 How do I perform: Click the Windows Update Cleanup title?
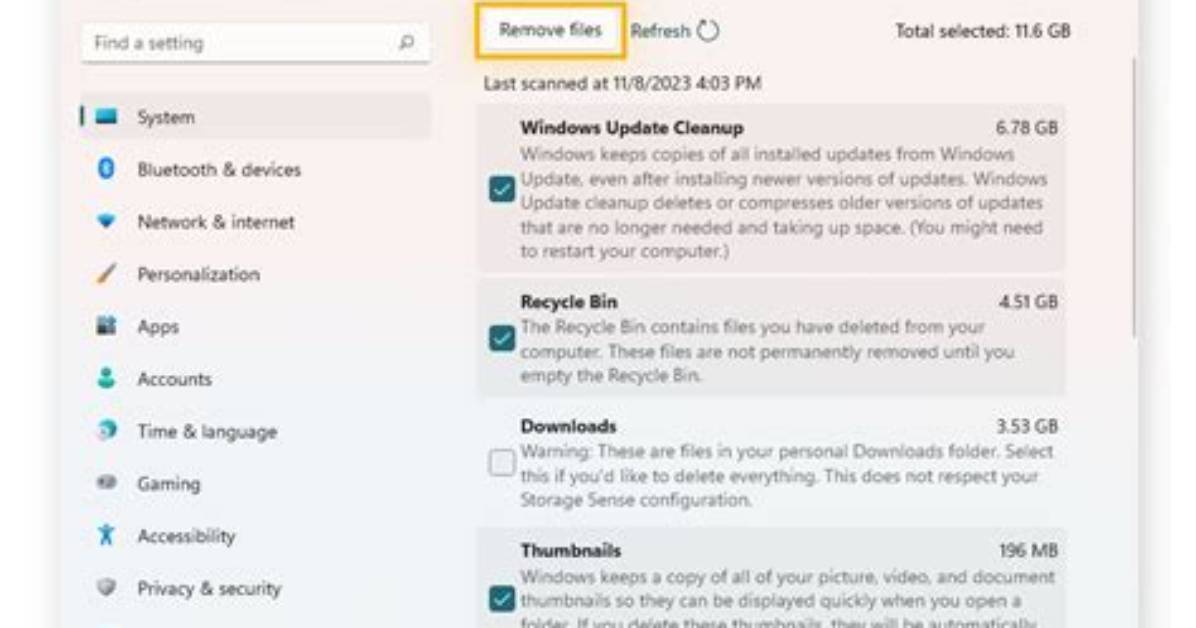pyautogui.click(x=632, y=127)
